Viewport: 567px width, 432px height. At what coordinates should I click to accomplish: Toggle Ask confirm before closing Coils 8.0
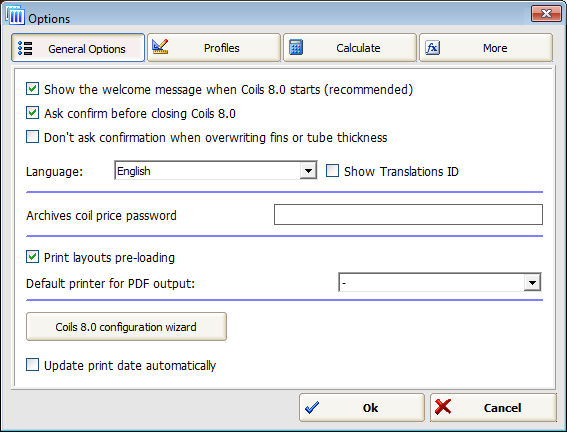[33, 113]
